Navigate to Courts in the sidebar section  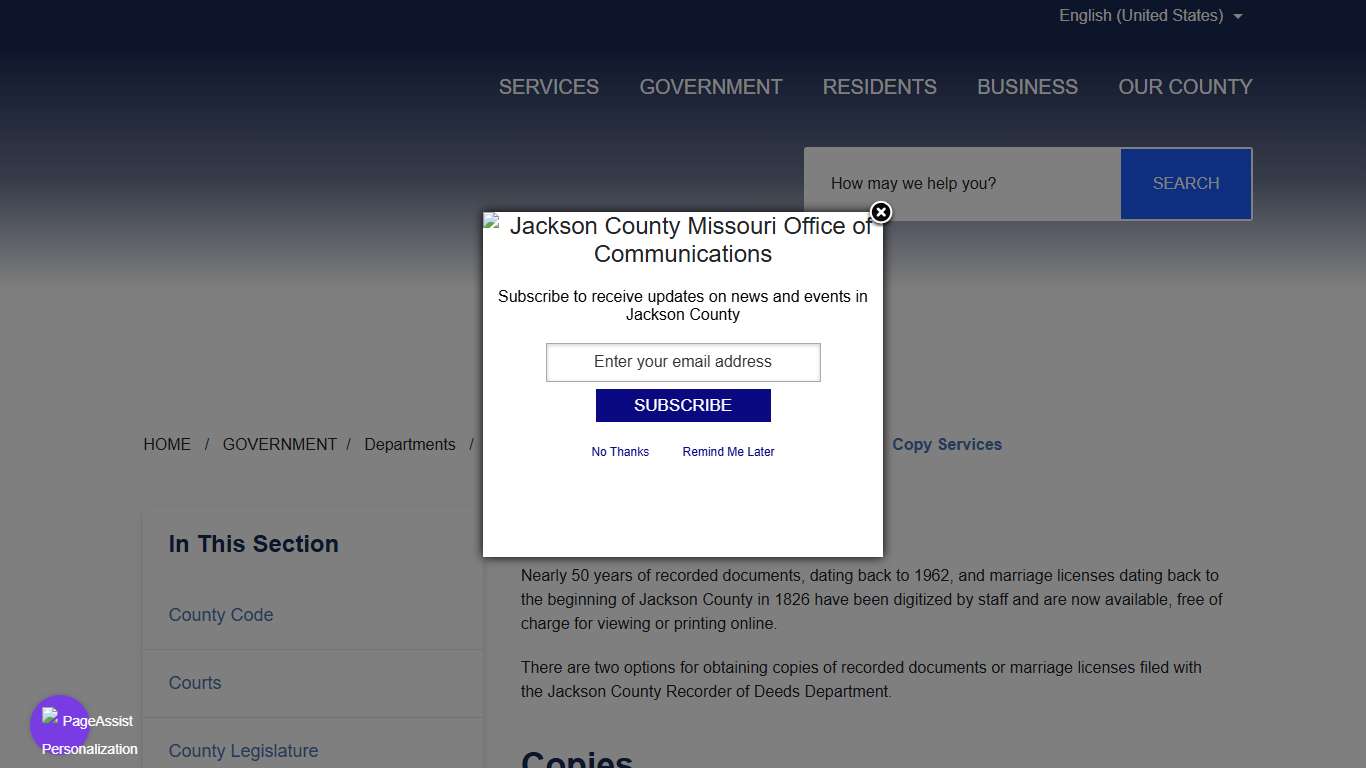(x=195, y=683)
